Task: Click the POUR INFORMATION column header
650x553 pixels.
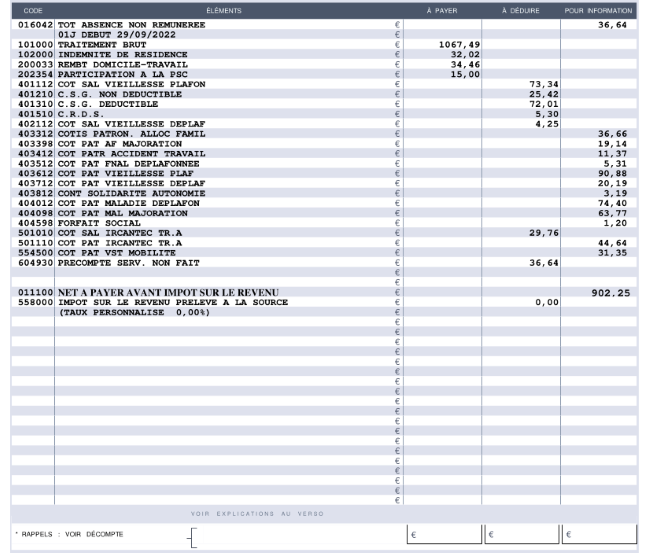Action: [x=598, y=10]
